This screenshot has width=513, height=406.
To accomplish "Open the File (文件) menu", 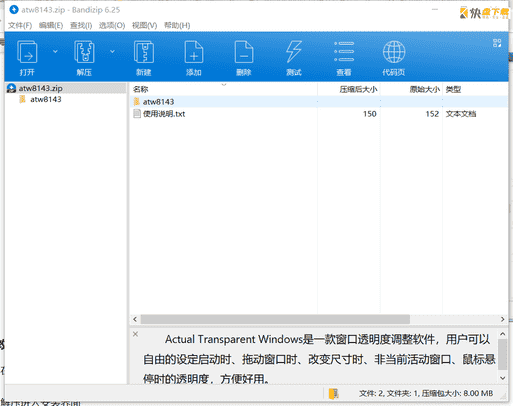I will (x=20, y=25).
